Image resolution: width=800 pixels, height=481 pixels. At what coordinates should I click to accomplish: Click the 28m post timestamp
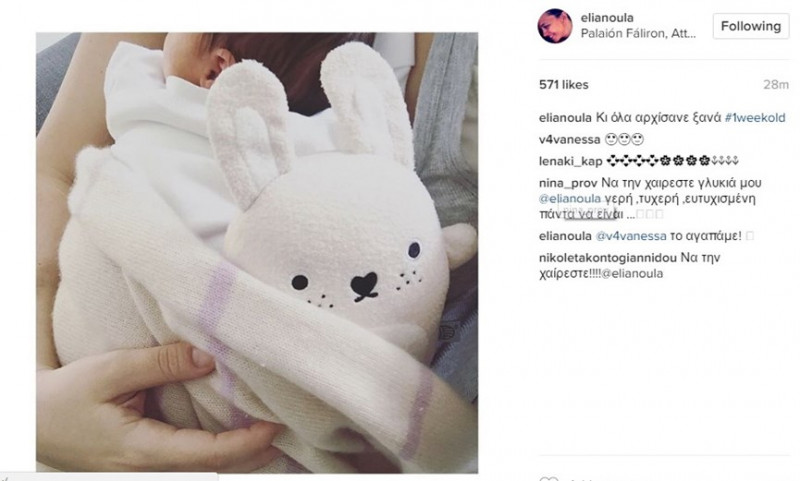[x=776, y=85]
